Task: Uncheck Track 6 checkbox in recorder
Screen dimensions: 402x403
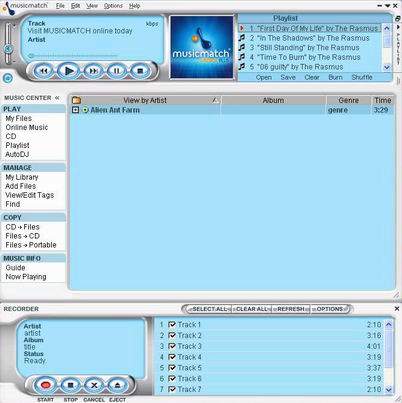Action: click(x=172, y=378)
